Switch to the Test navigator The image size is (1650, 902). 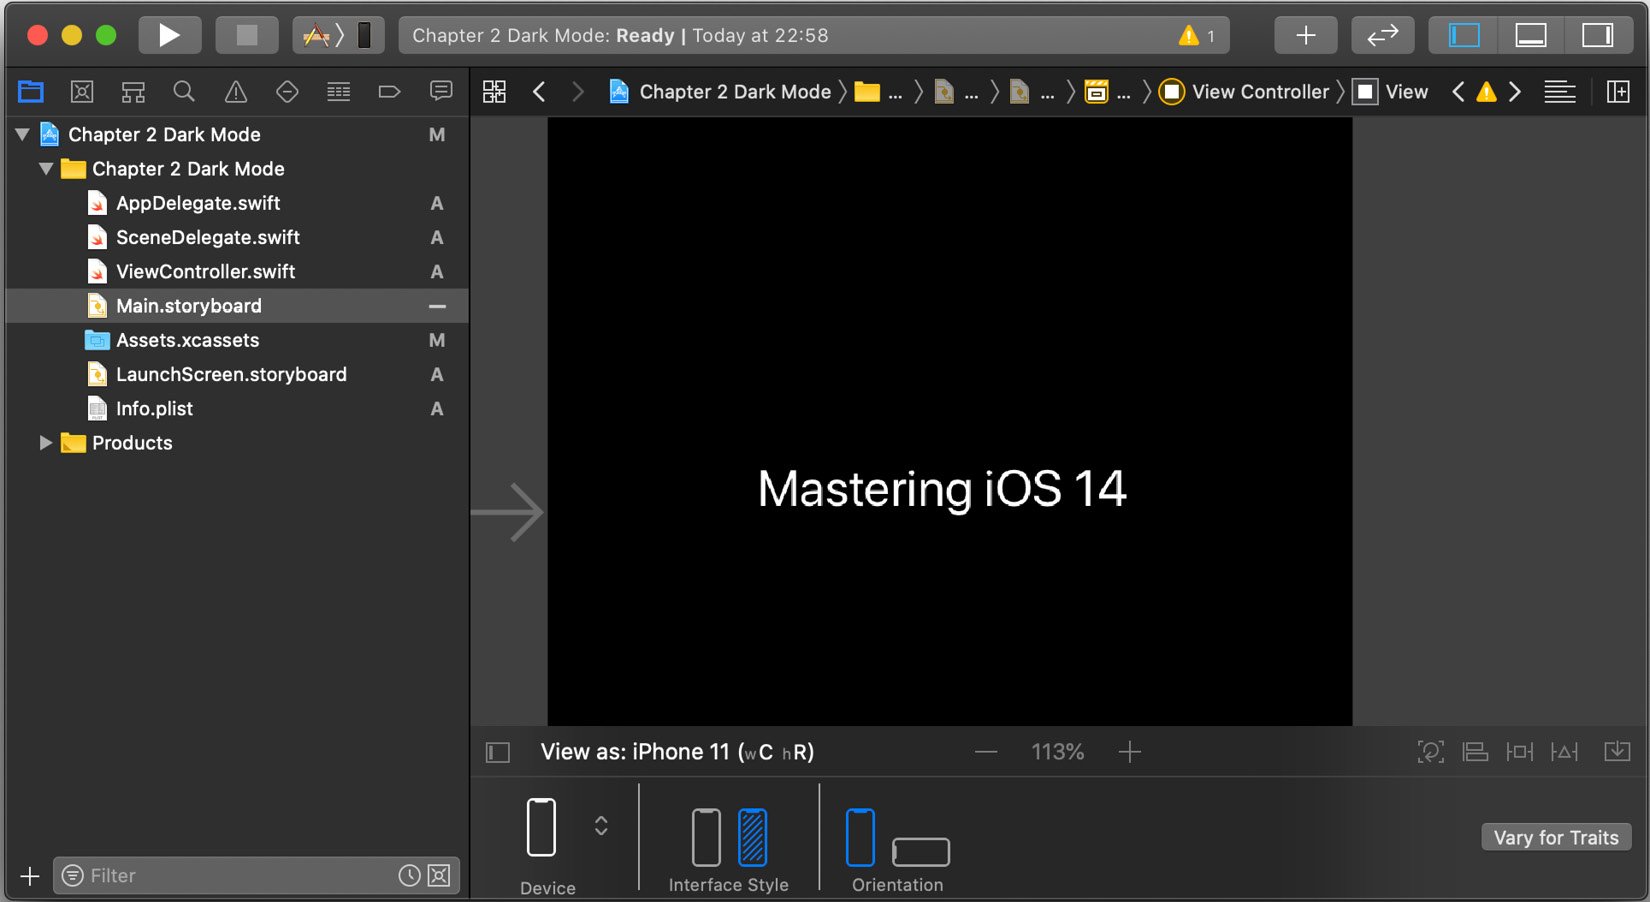287,92
